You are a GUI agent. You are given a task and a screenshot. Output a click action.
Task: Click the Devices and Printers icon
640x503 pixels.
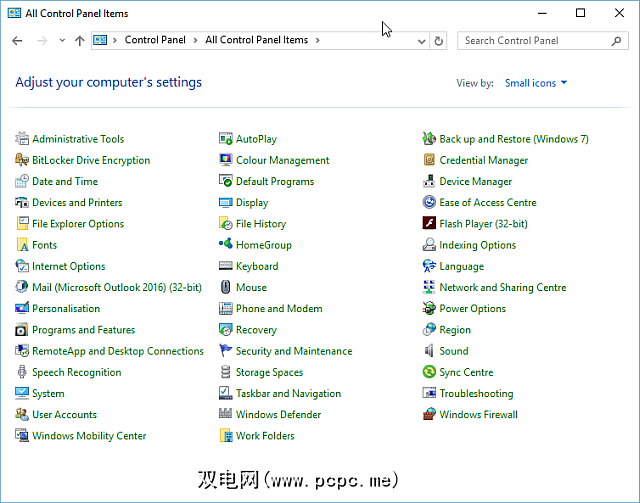click(22, 203)
